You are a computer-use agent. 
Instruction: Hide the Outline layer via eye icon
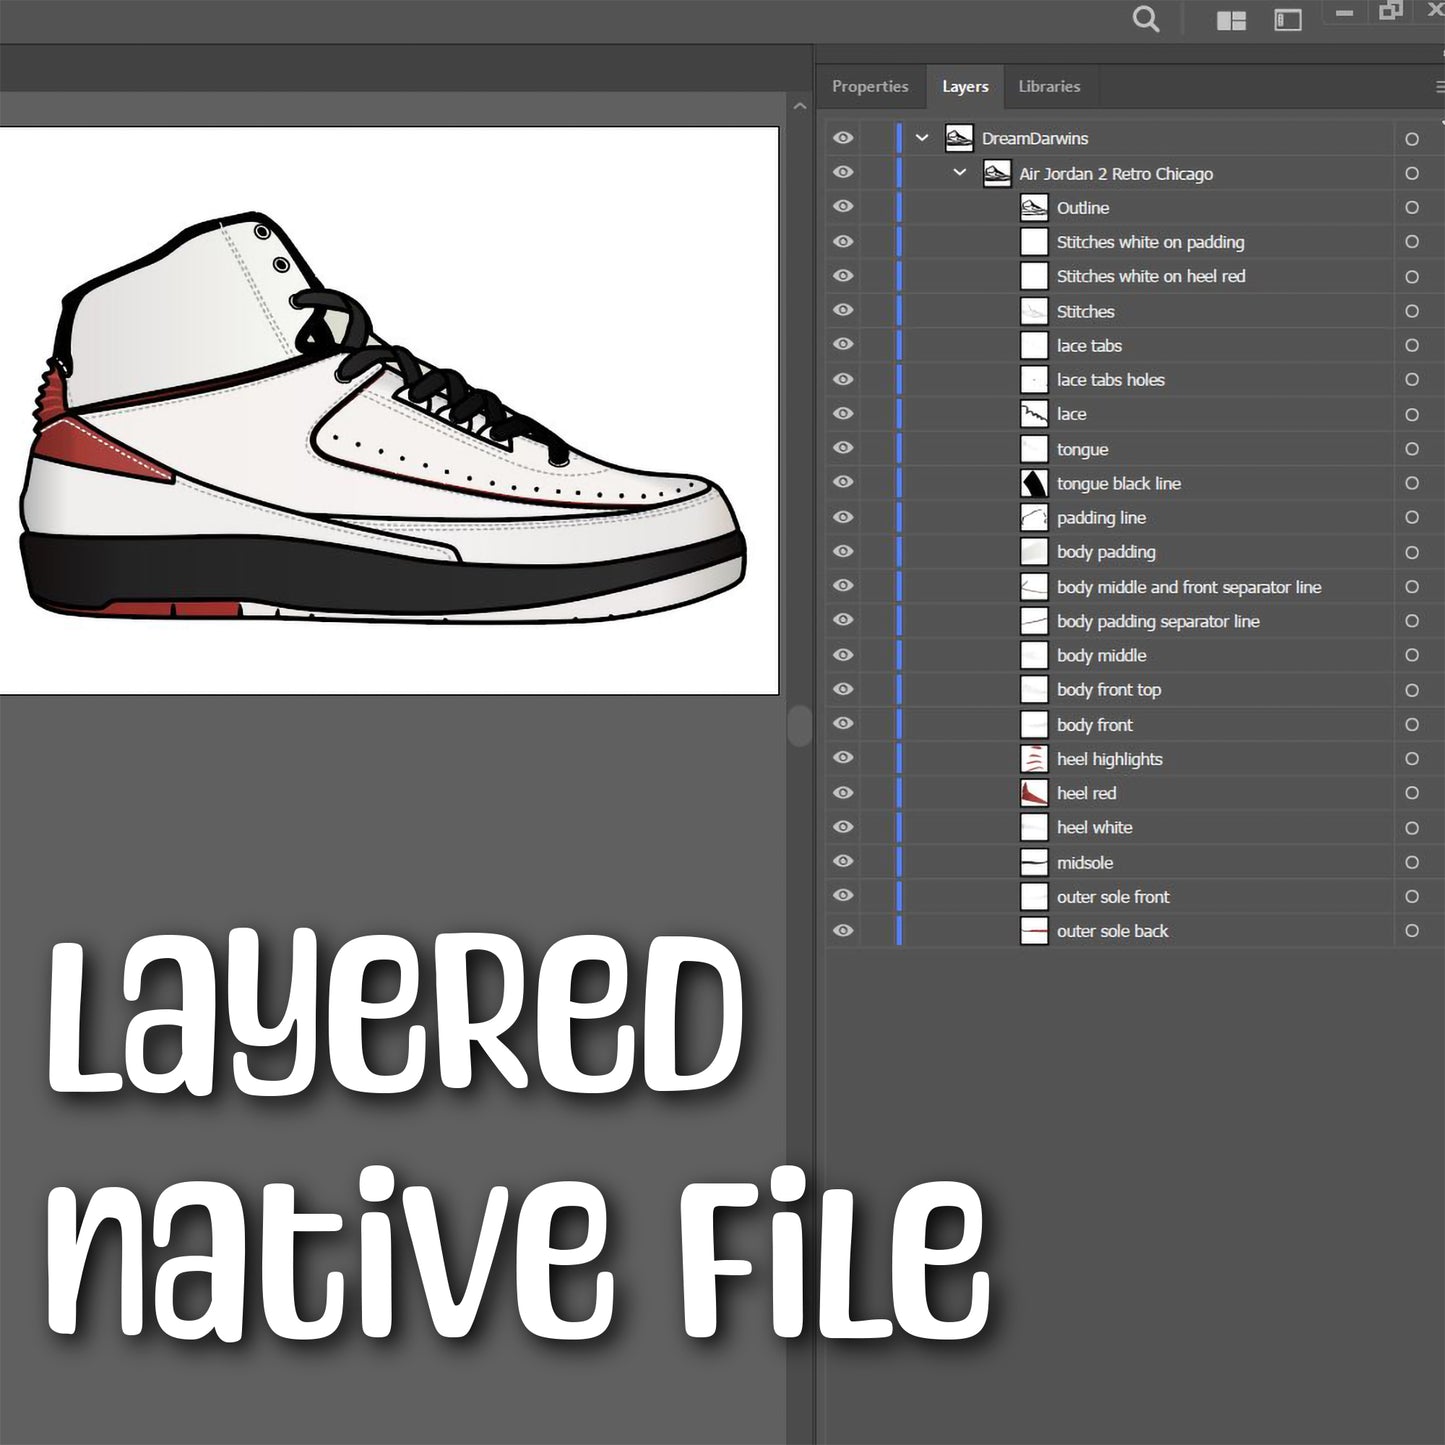tap(843, 207)
